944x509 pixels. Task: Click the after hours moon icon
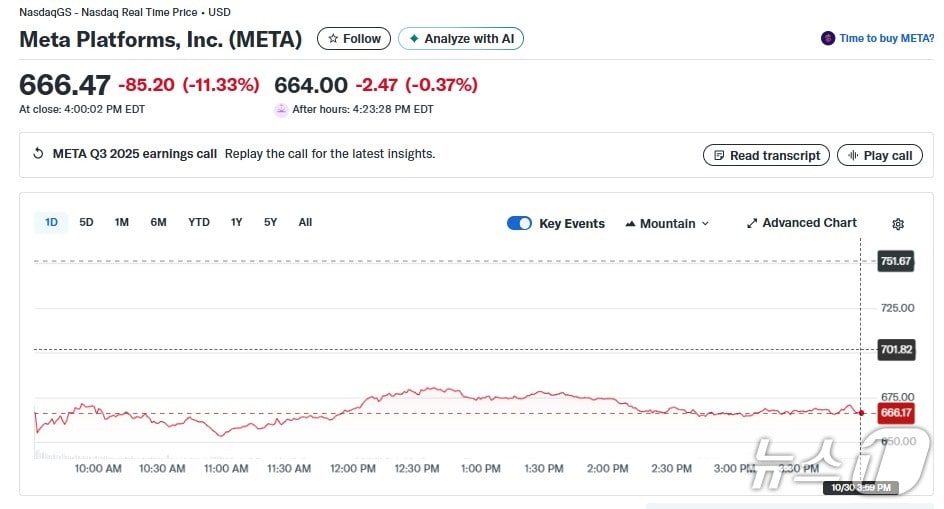click(281, 110)
